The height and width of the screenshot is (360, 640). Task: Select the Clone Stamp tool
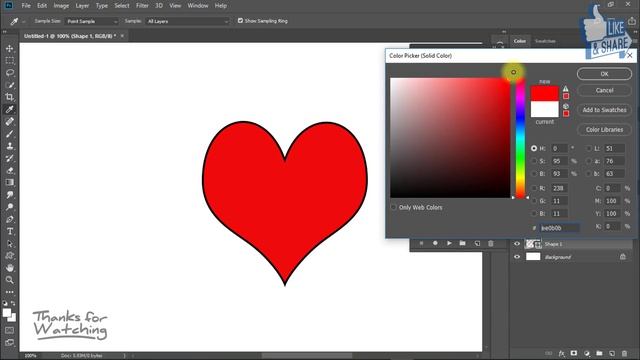coord(9,146)
